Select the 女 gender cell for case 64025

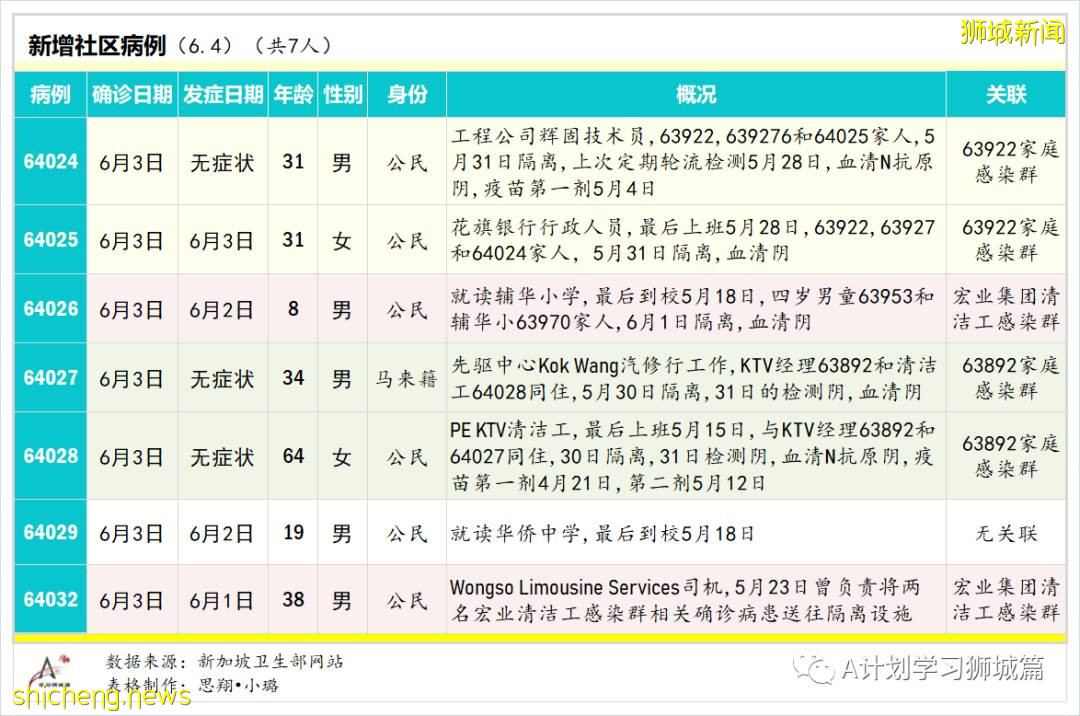coord(342,240)
